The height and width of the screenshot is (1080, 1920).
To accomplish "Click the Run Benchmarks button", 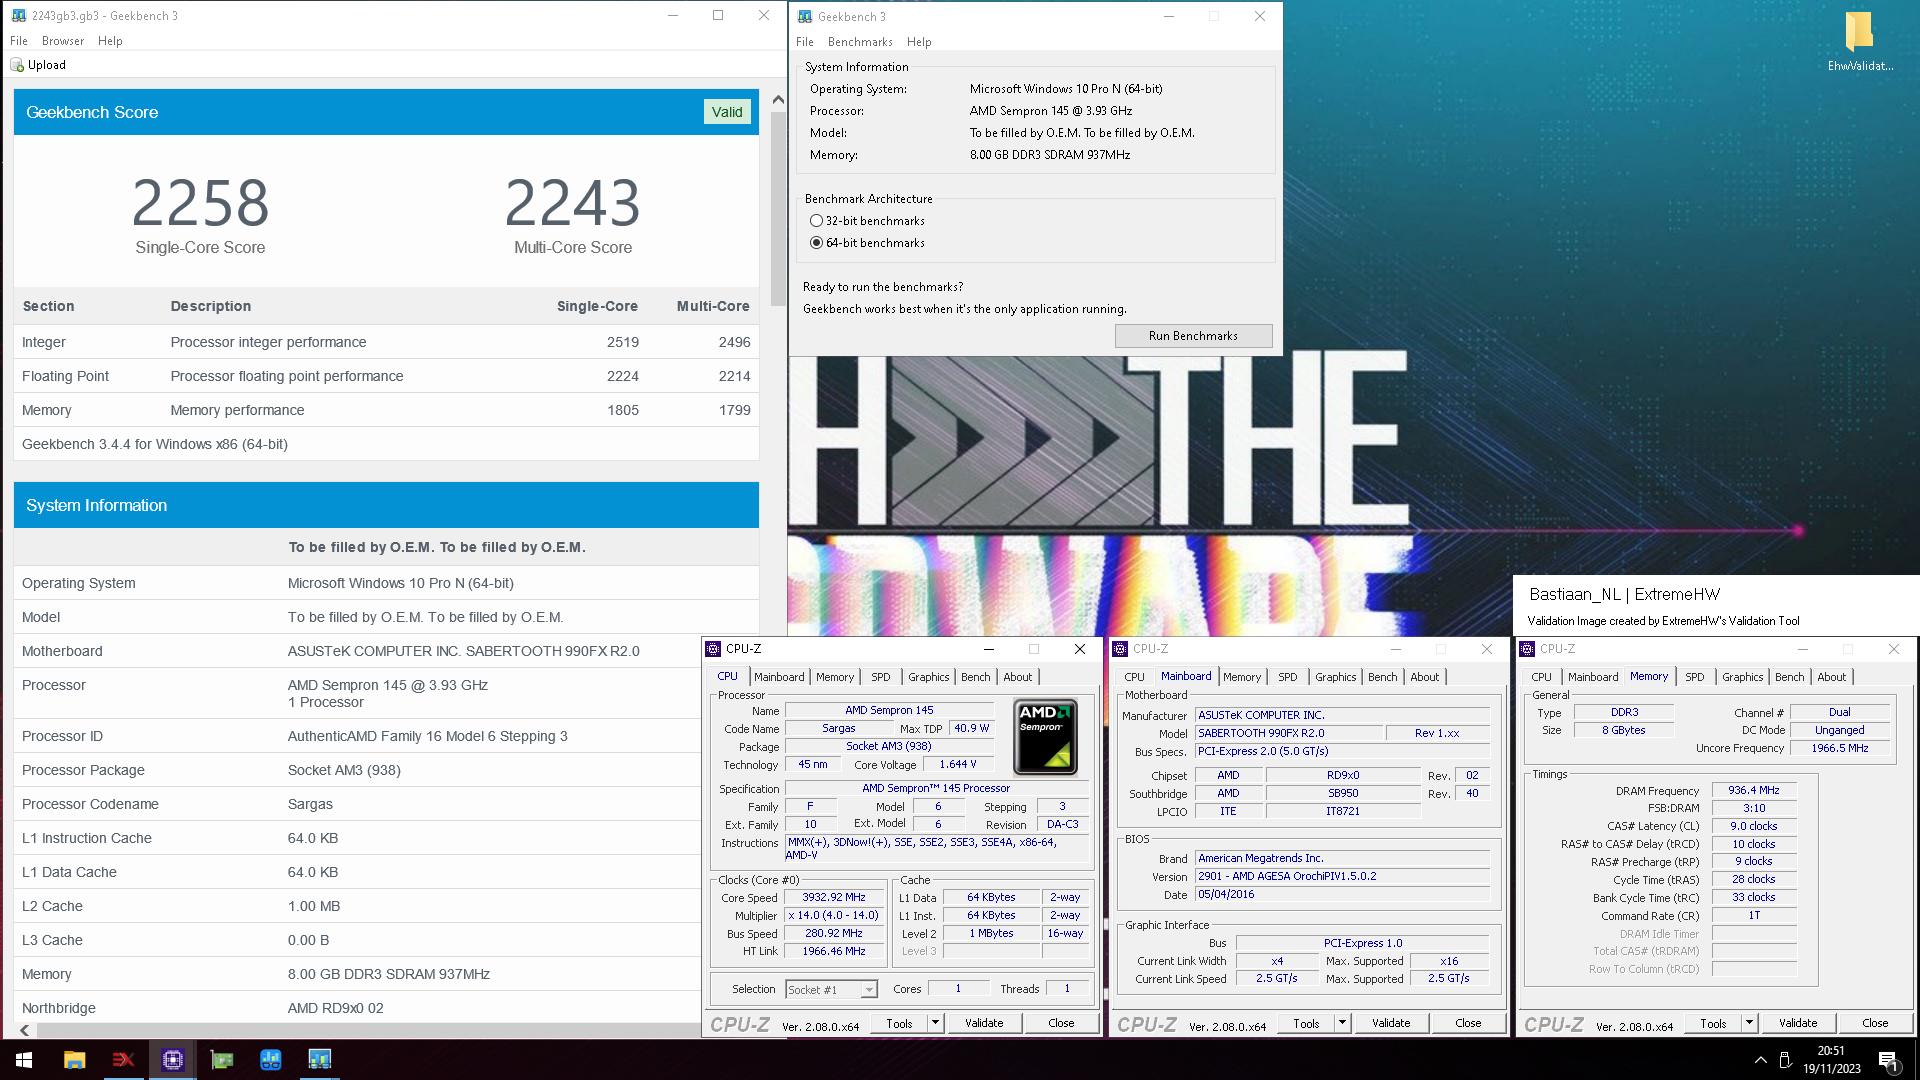I will click(x=1193, y=336).
